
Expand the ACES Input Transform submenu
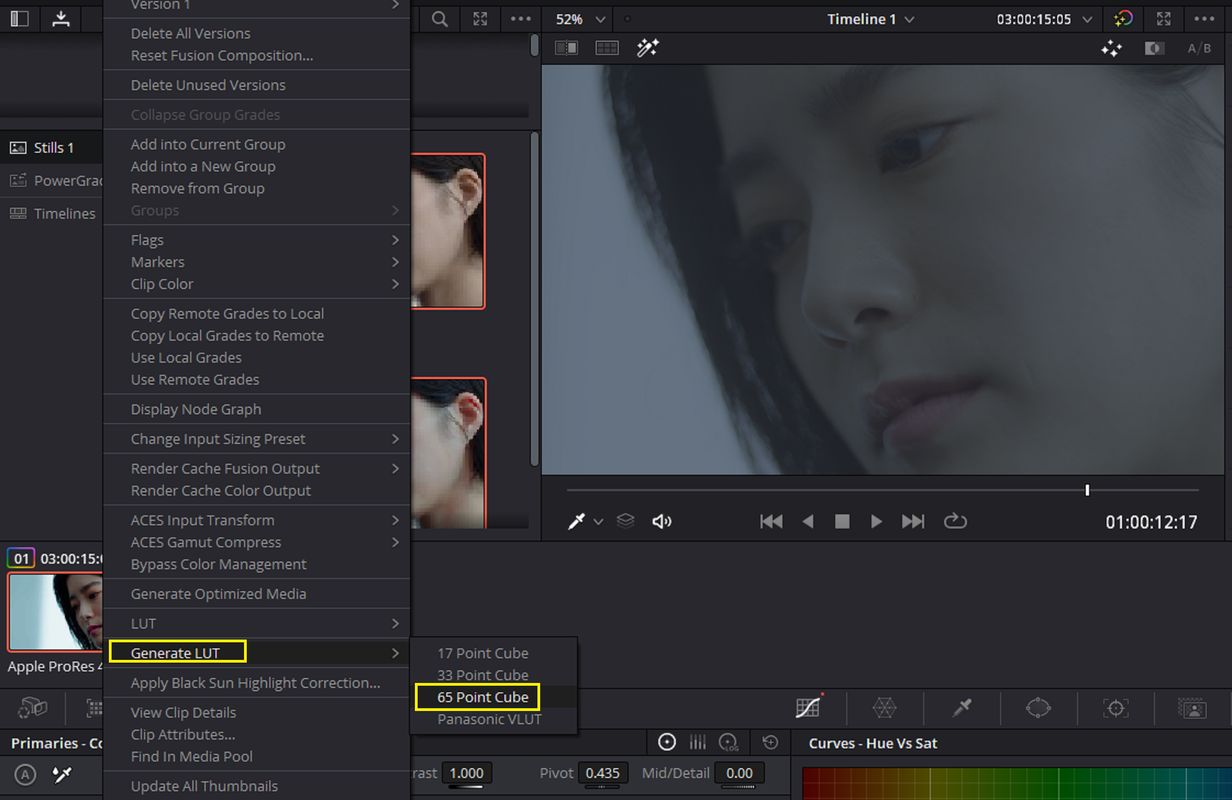tap(257, 520)
